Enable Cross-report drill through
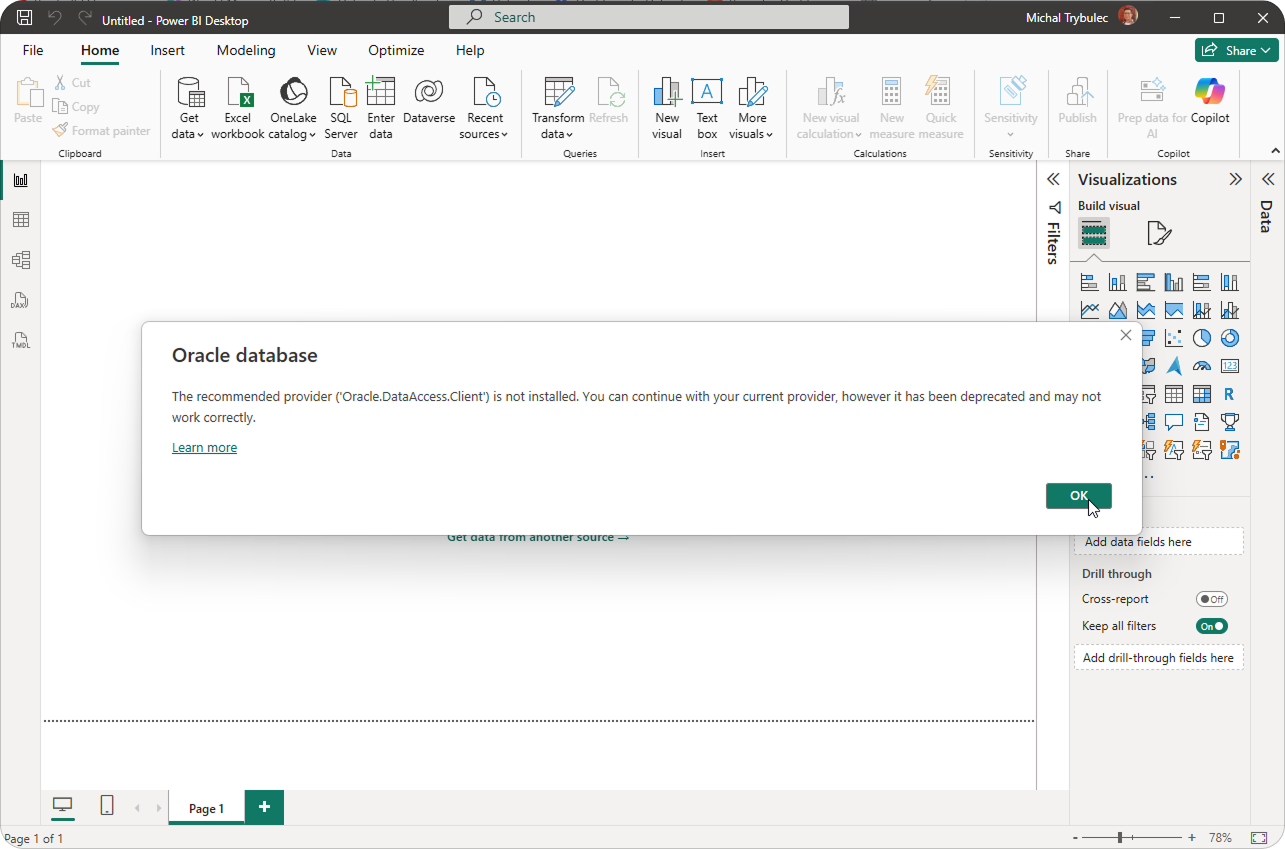Screen dimensions: 1285x849 coord(1211,598)
